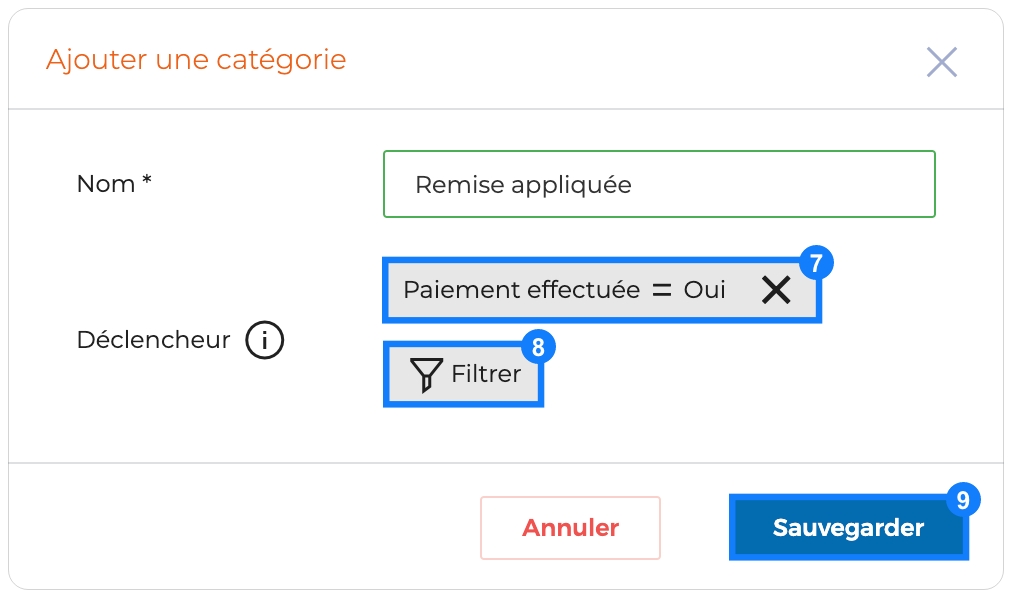Click the Nom label

click(106, 184)
